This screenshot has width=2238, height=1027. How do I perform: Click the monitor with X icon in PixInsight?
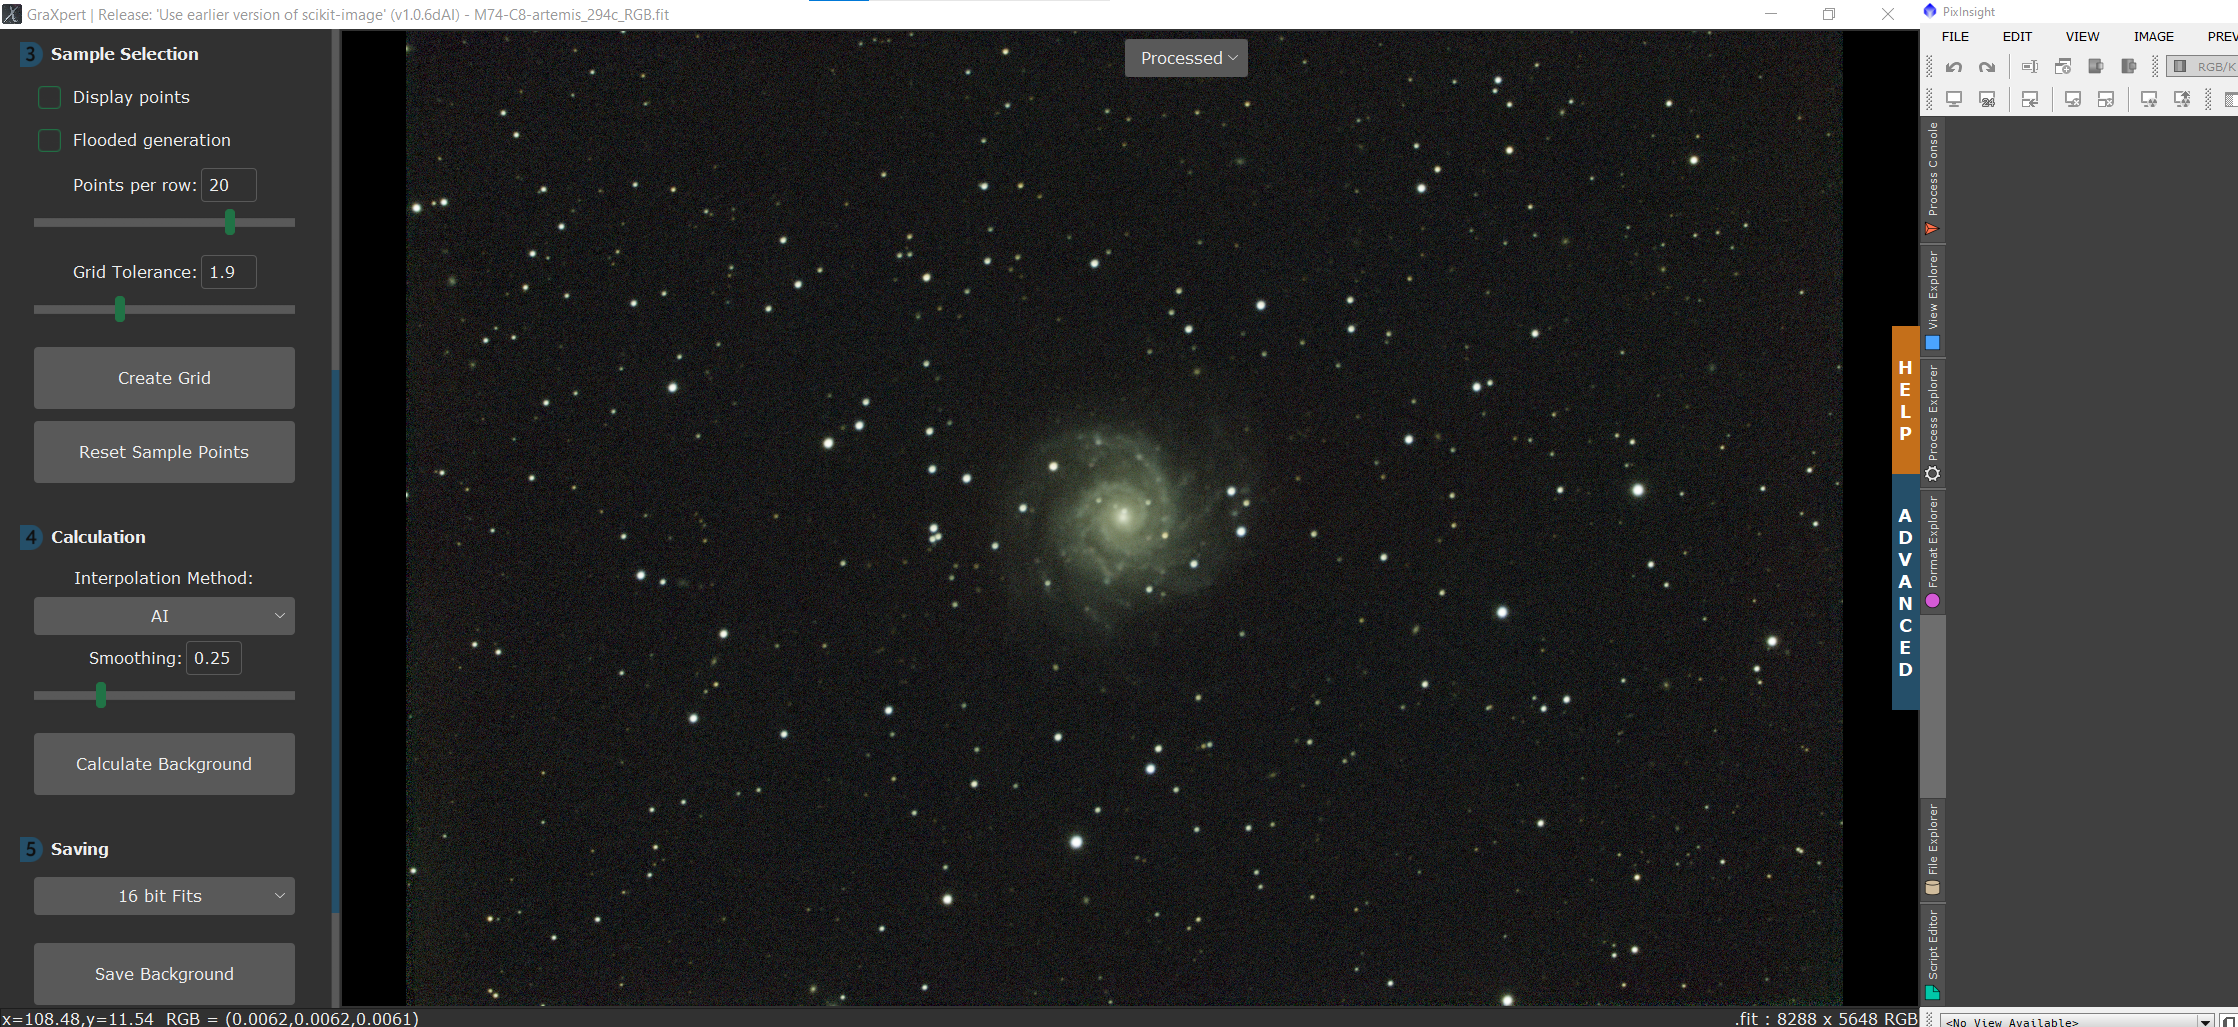pyautogui.click(x=2073, y=99)
